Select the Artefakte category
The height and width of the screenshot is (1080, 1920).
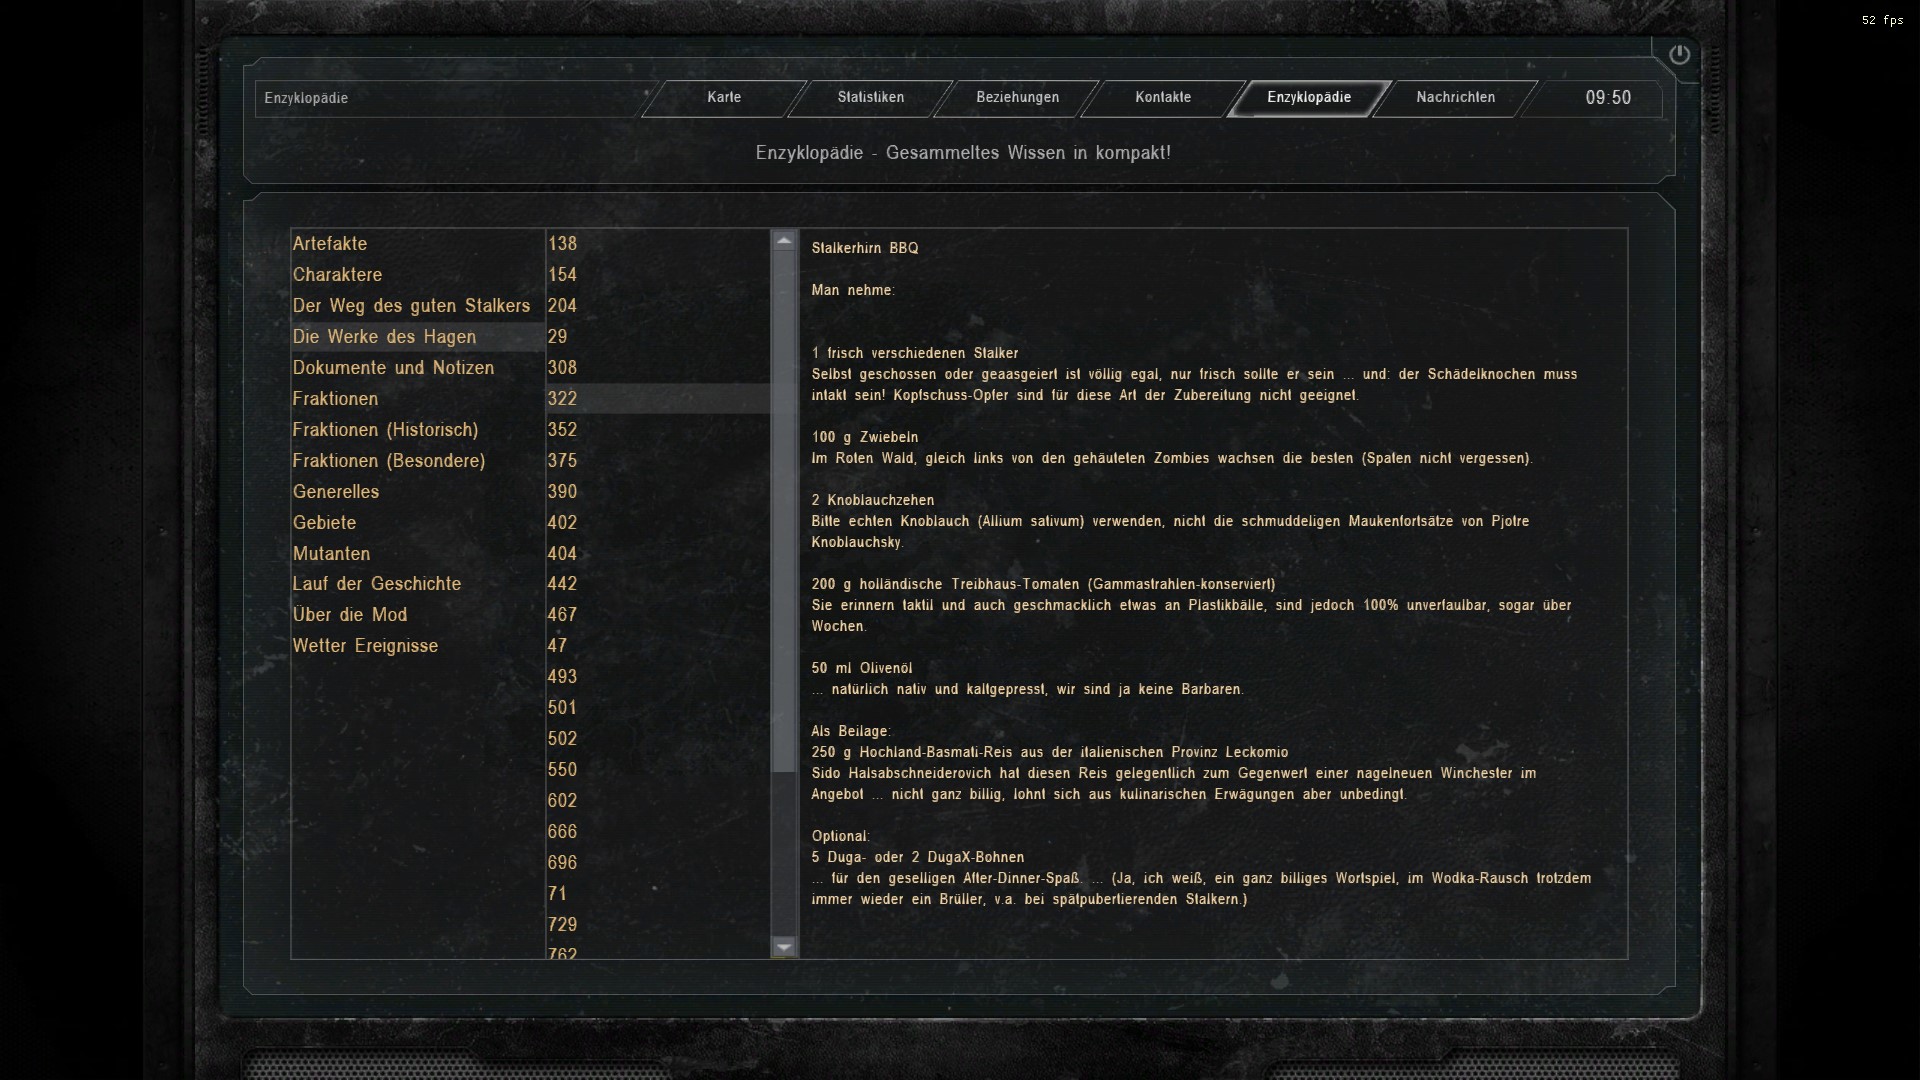coord(330,244)
